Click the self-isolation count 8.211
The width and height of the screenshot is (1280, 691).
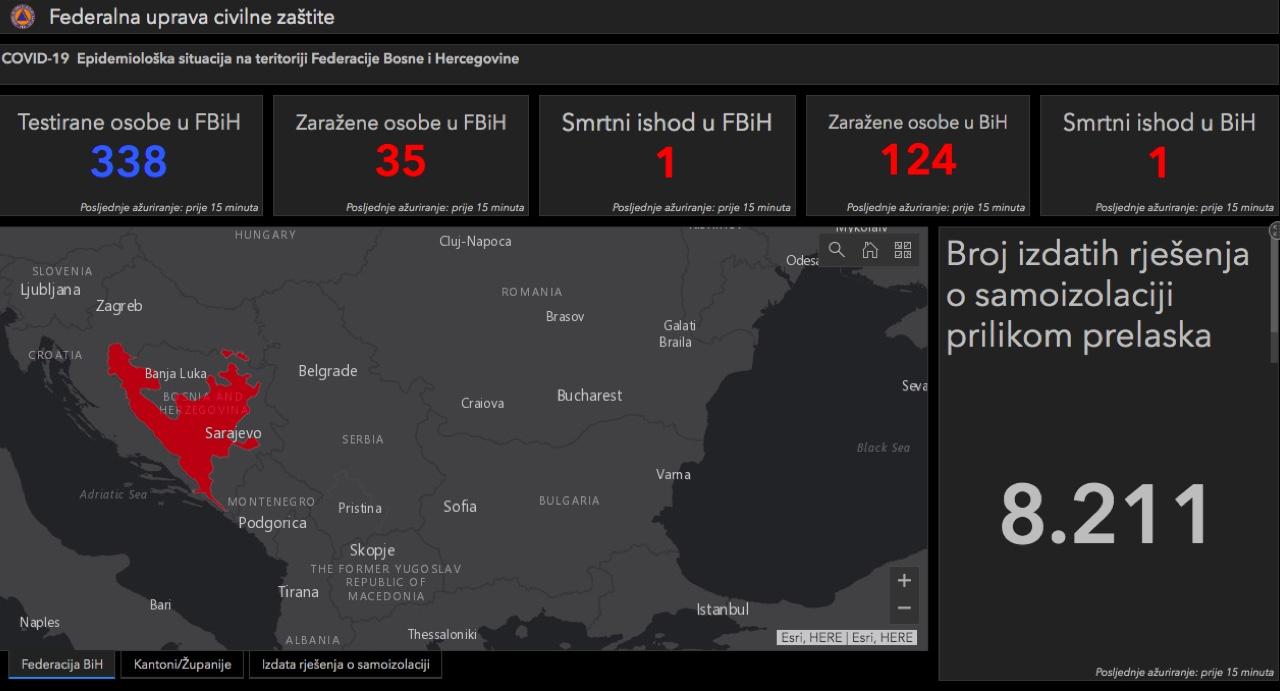(x=1106, y=513)
